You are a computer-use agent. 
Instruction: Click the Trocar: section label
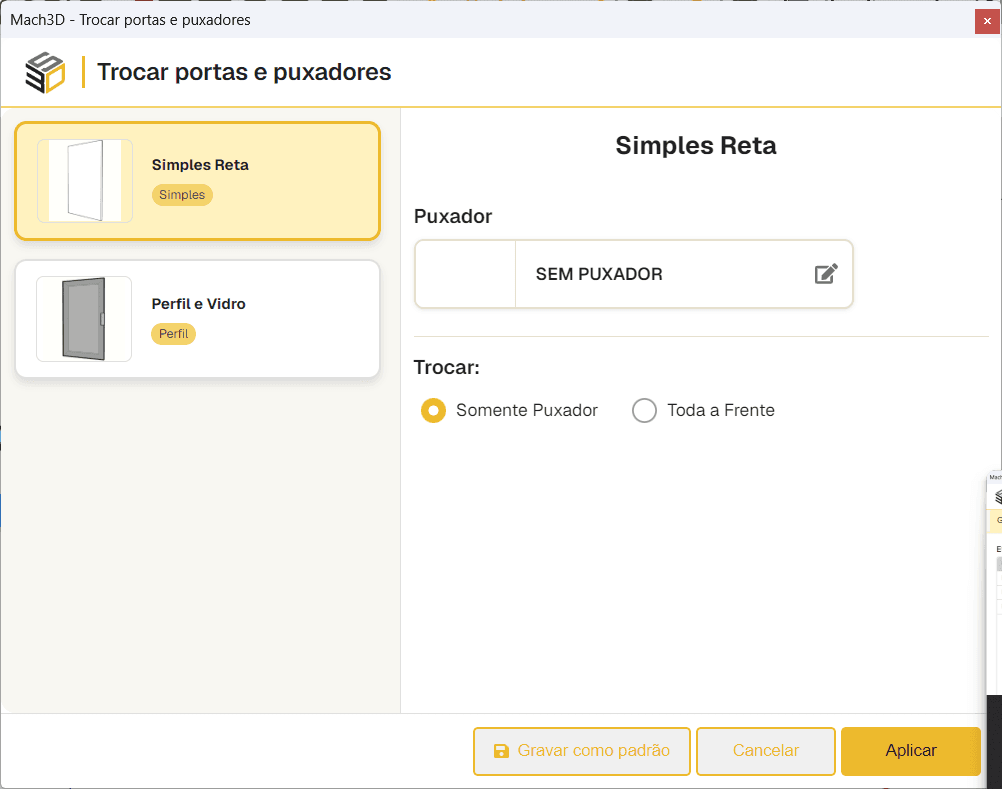447,367
